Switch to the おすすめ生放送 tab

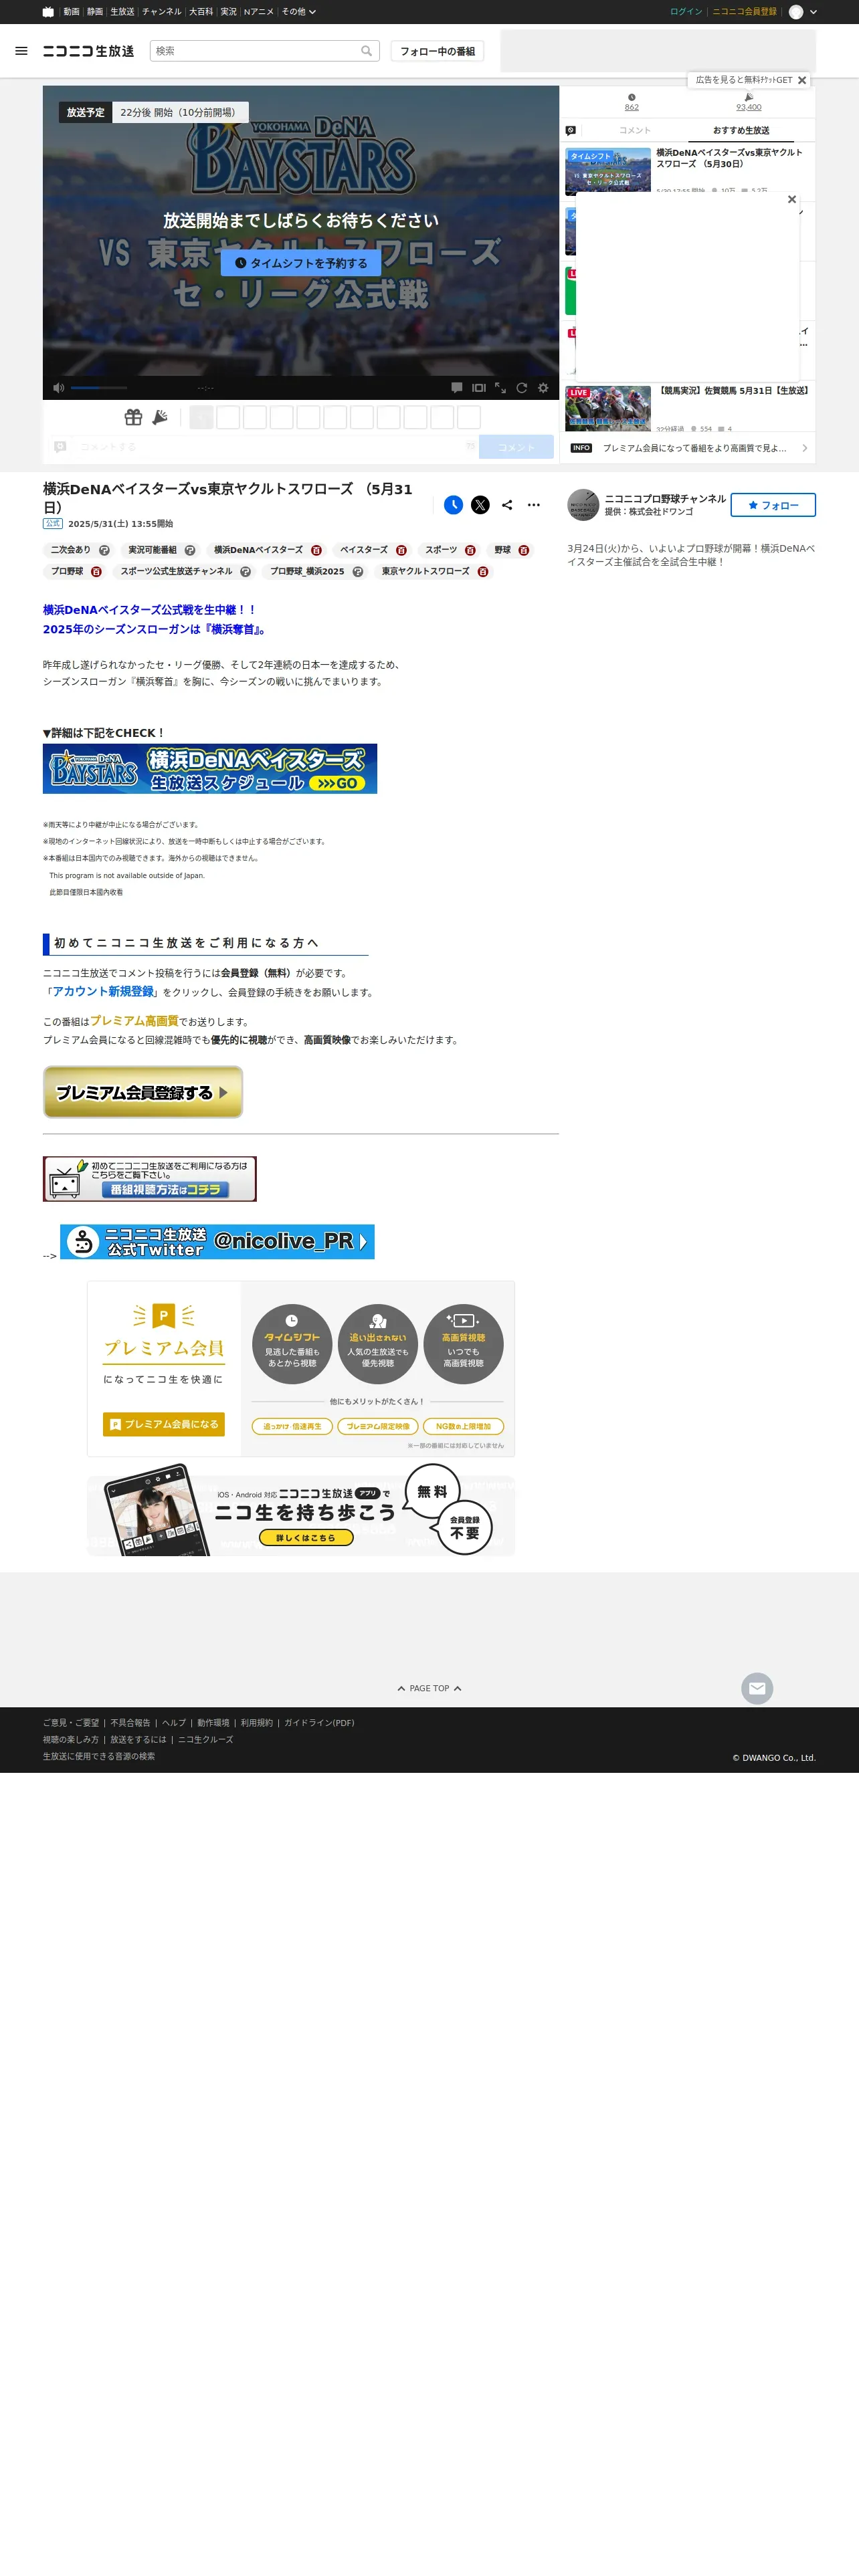tap(741, 131)
